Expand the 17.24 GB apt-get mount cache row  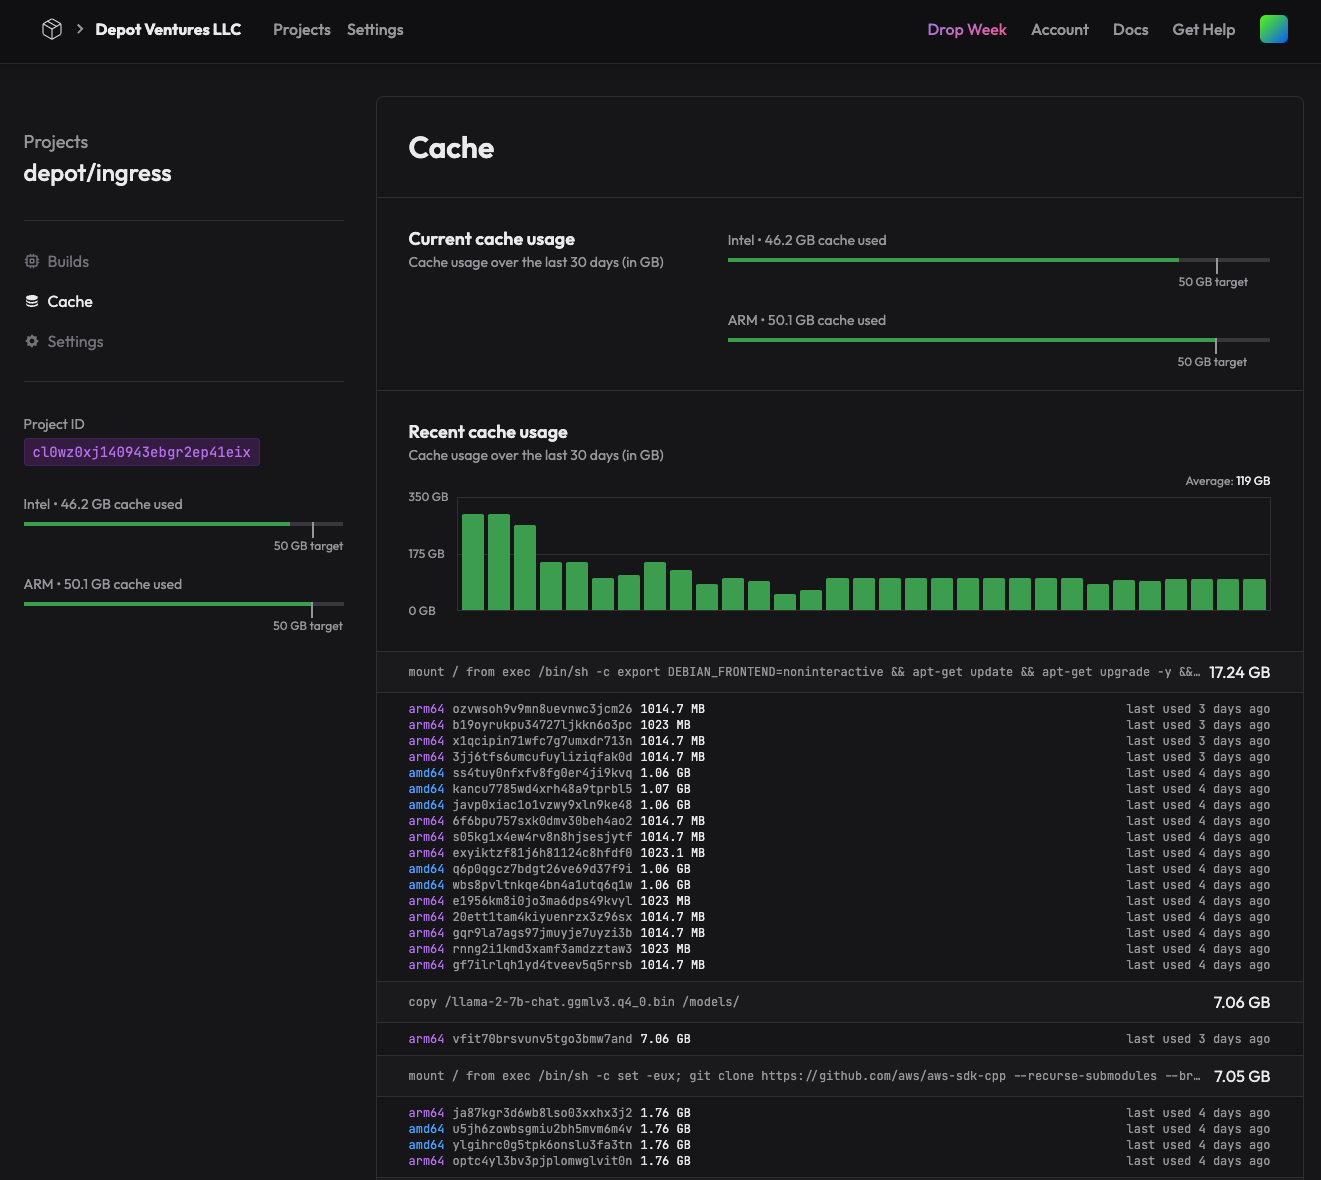tap(838, 672)
